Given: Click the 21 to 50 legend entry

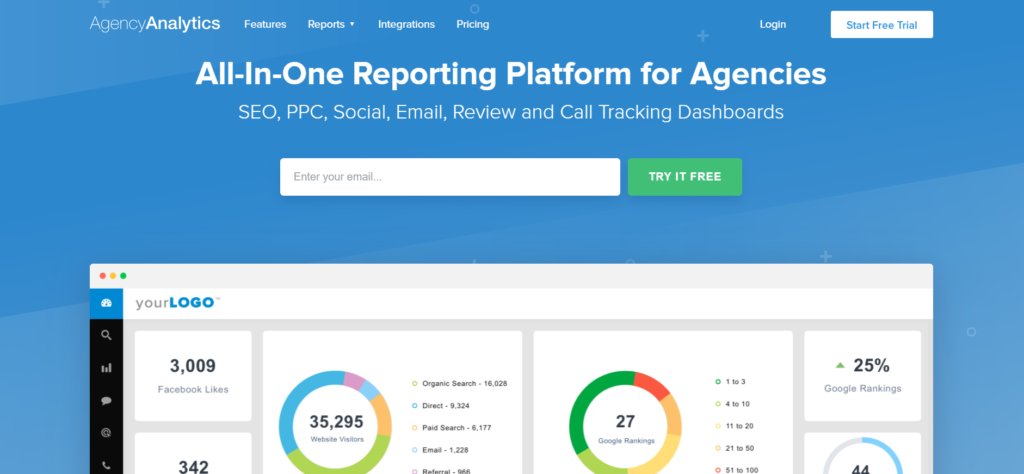Looking at the screenshot, I should coord(734,448).
